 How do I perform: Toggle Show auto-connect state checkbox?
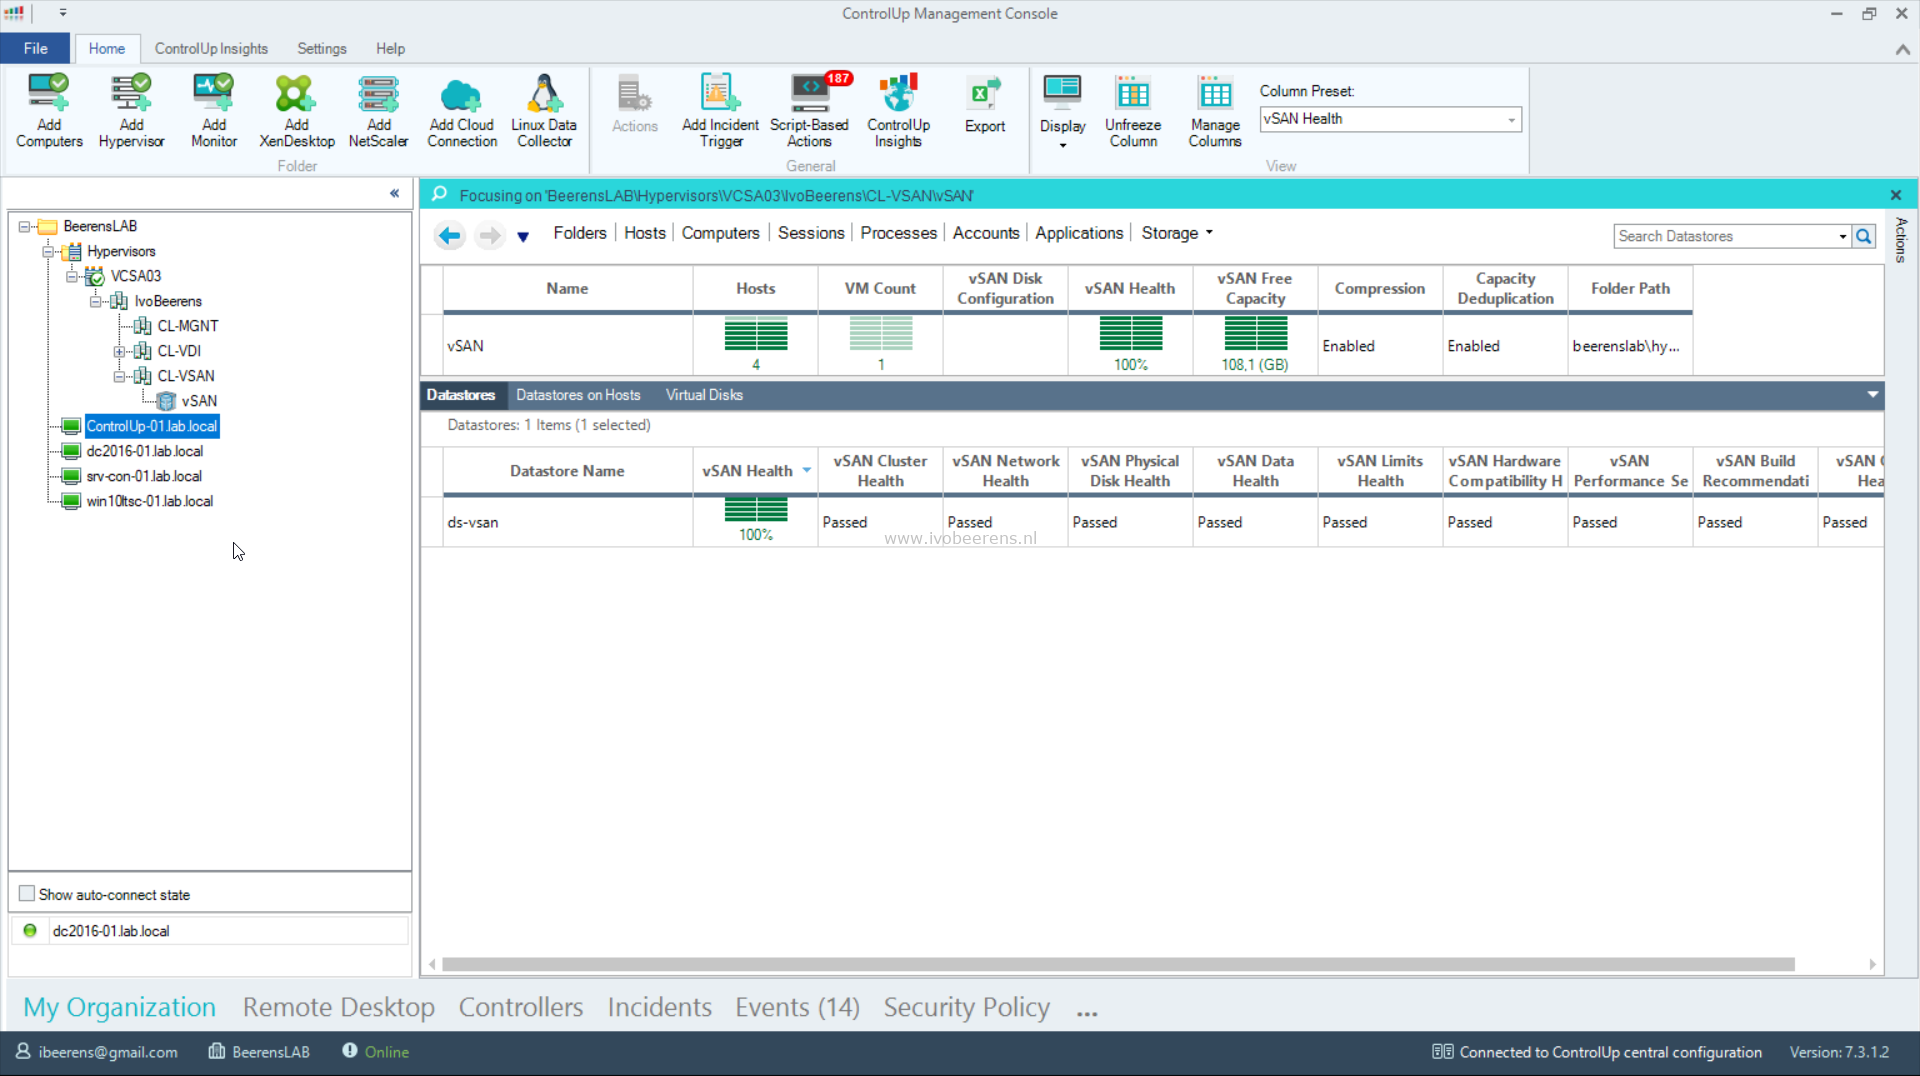pyautogui.click(x=27, y=893)
